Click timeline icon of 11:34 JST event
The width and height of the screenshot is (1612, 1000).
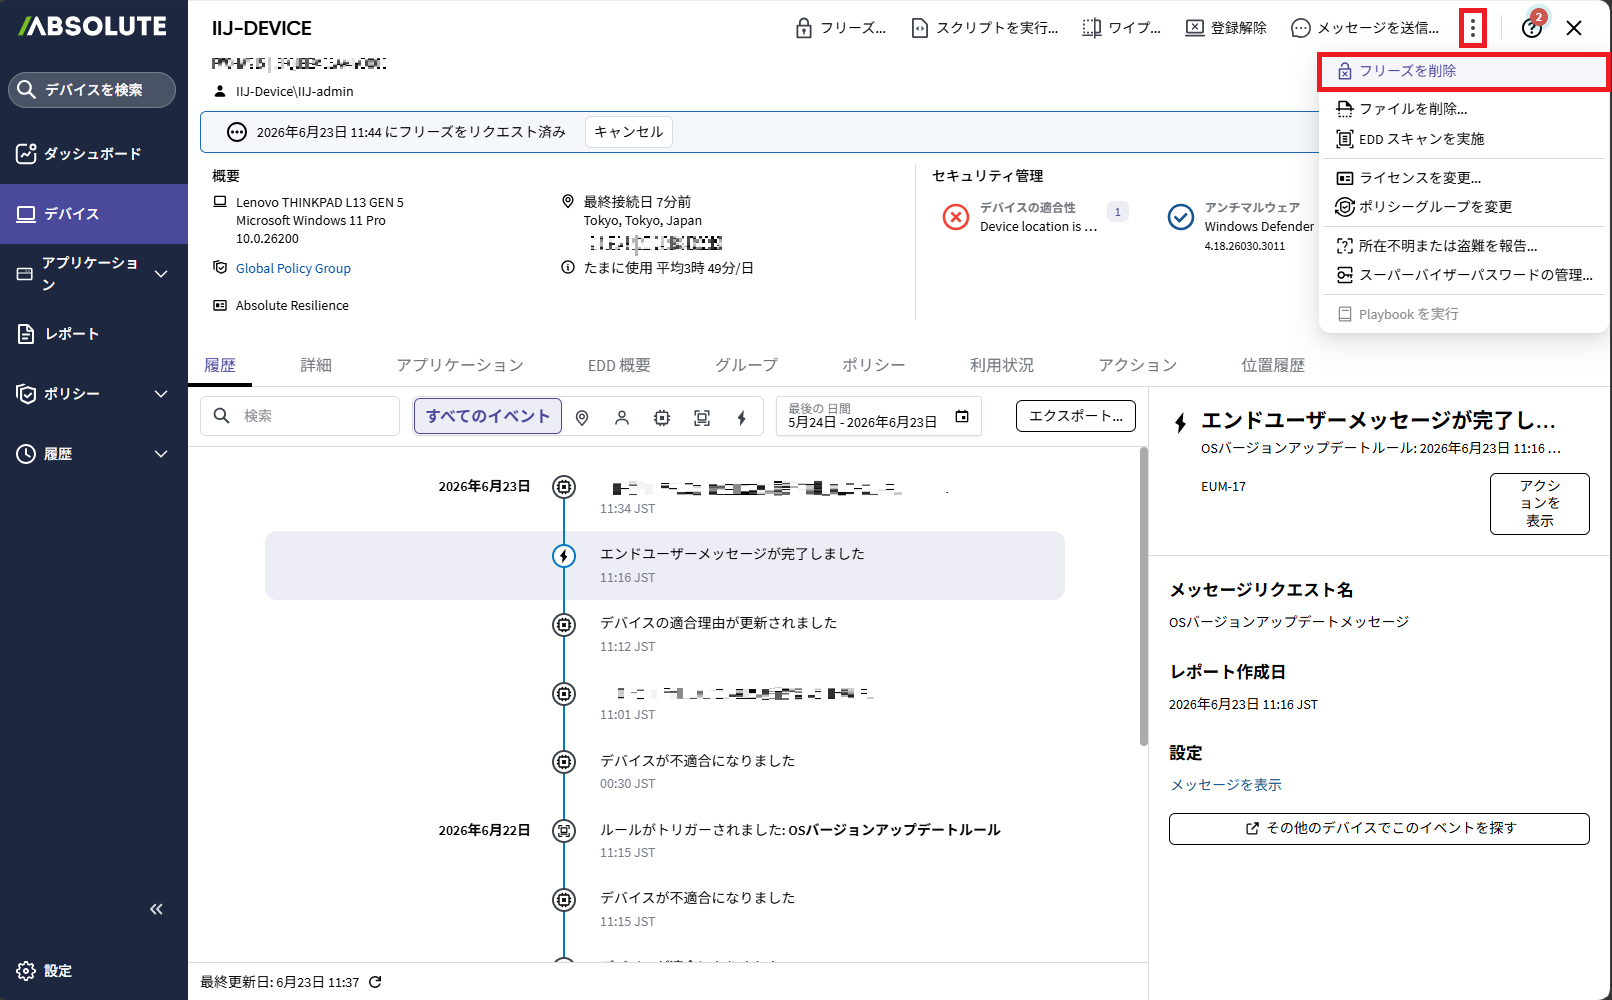pyautogui.click(x=564, y=487)
